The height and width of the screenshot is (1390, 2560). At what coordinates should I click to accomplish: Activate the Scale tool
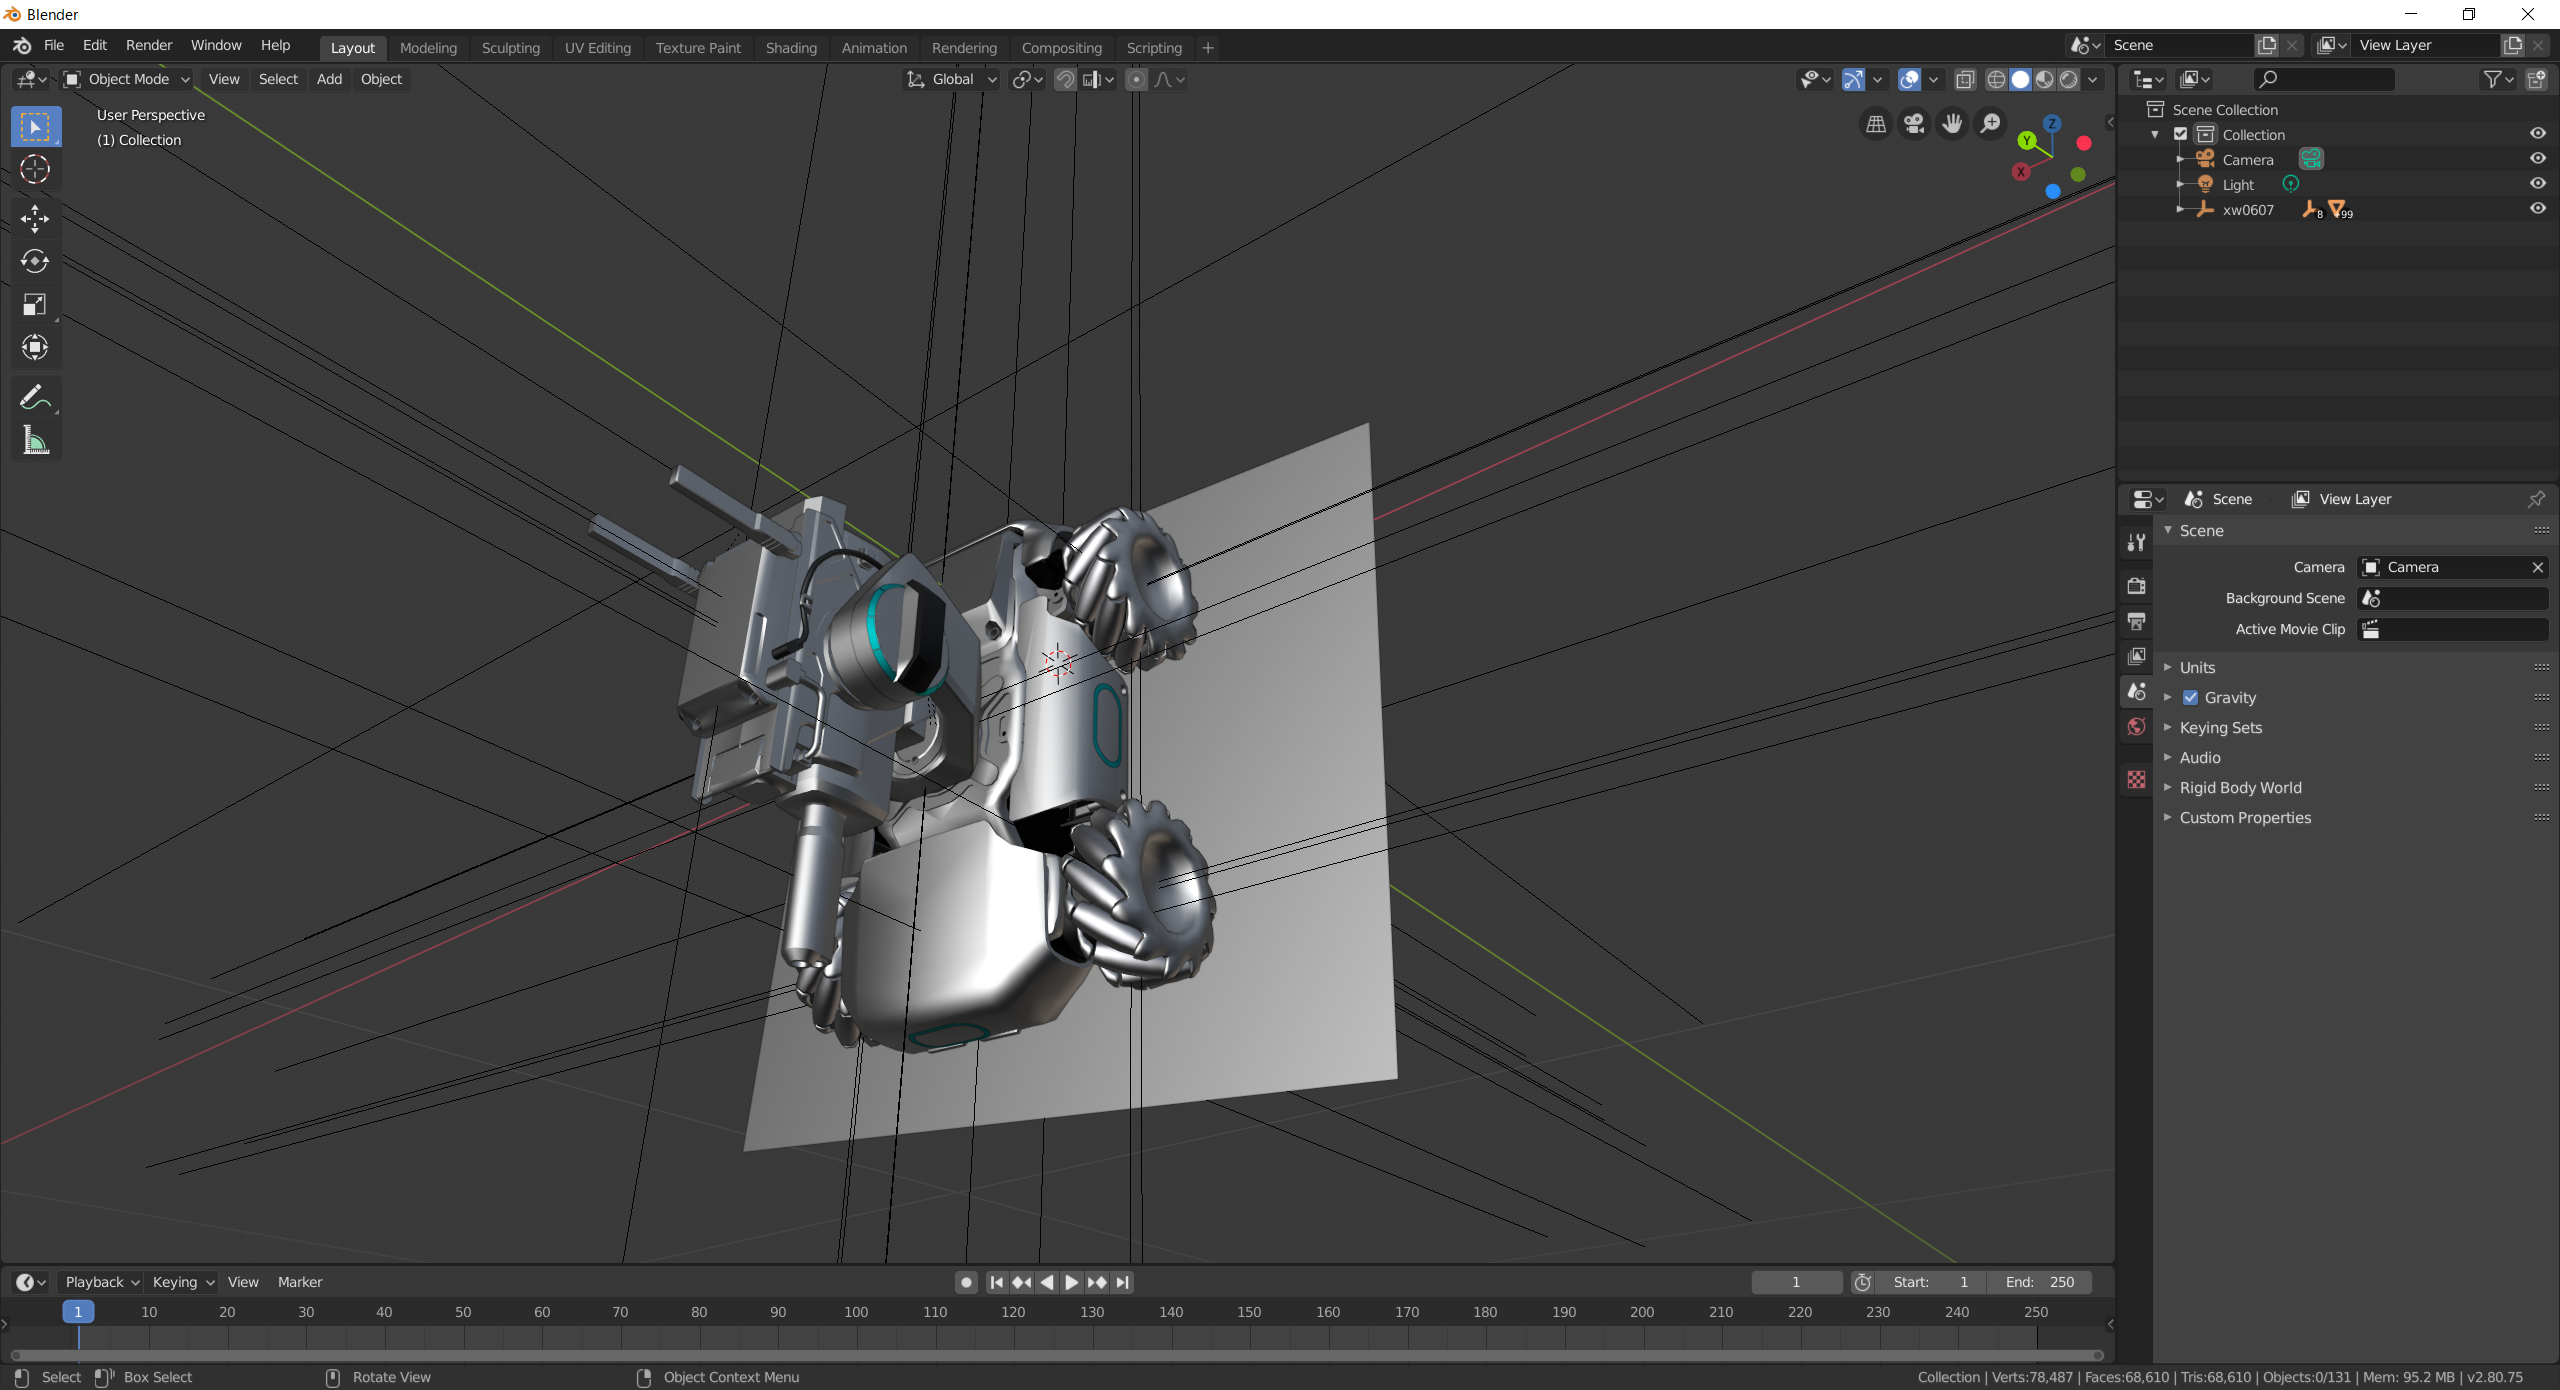click(35, 304)
